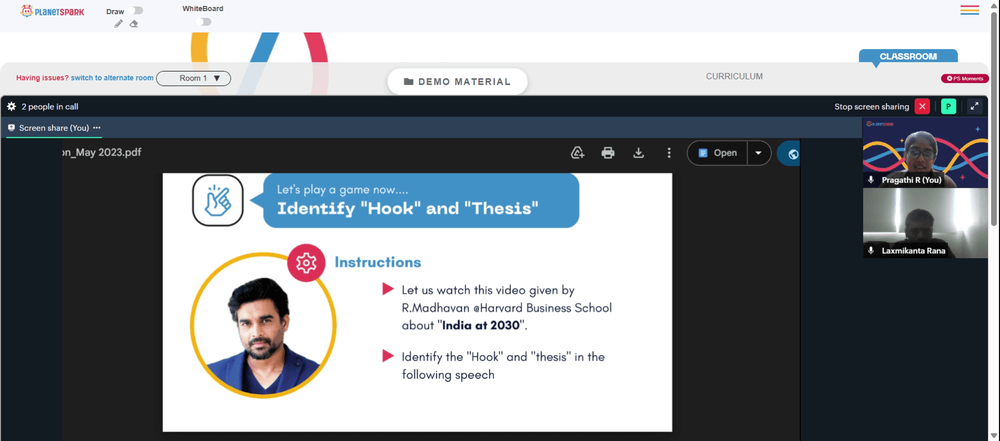Open Screen share tab options ellipsis
This screenshot has width=1000, height=441.
point(97,128)
